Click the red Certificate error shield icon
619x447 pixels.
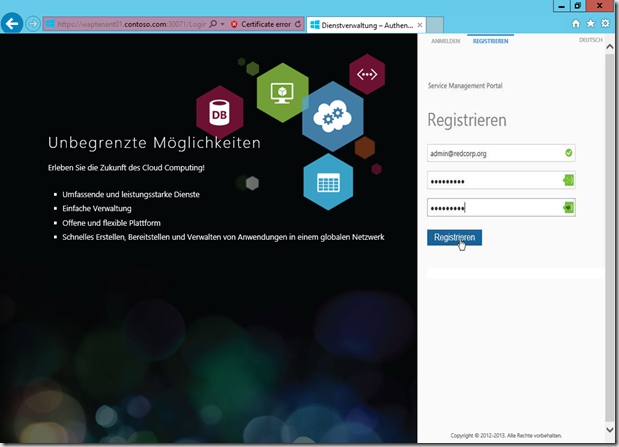click(234, 24)
